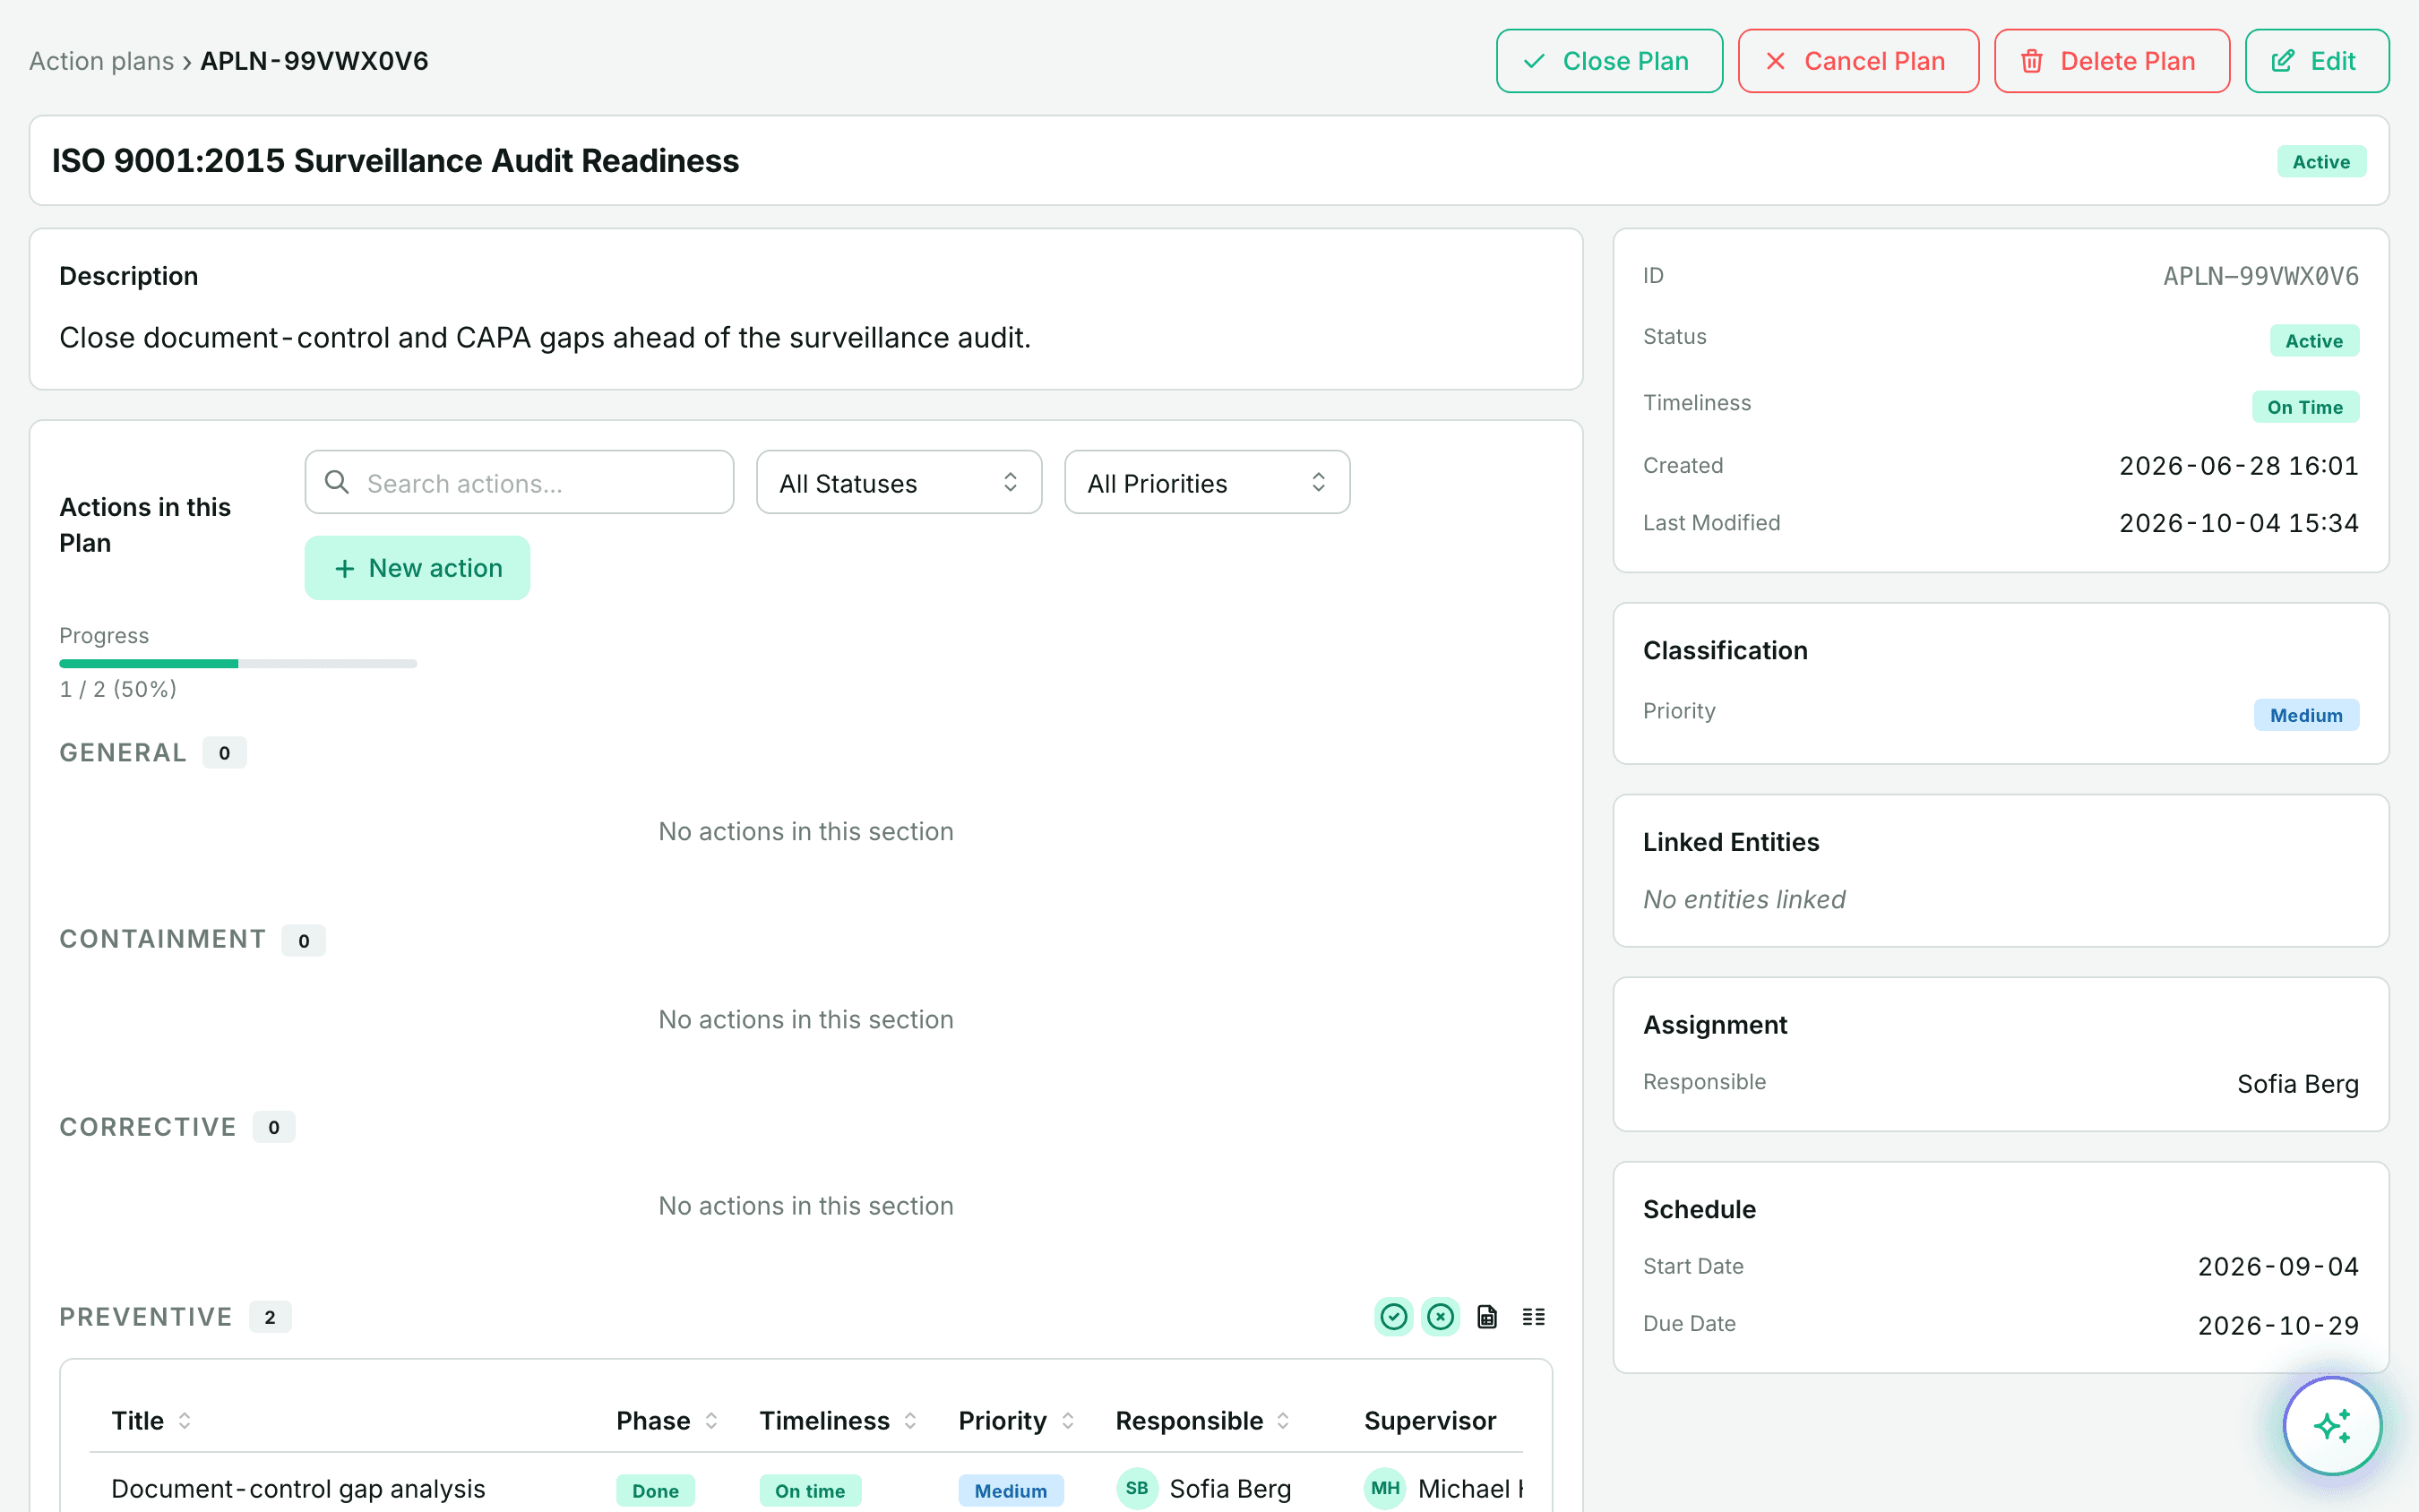Click the Document-control gap analysis row title
This screenshot has width=2419, height=1512.
(298, 1489)
